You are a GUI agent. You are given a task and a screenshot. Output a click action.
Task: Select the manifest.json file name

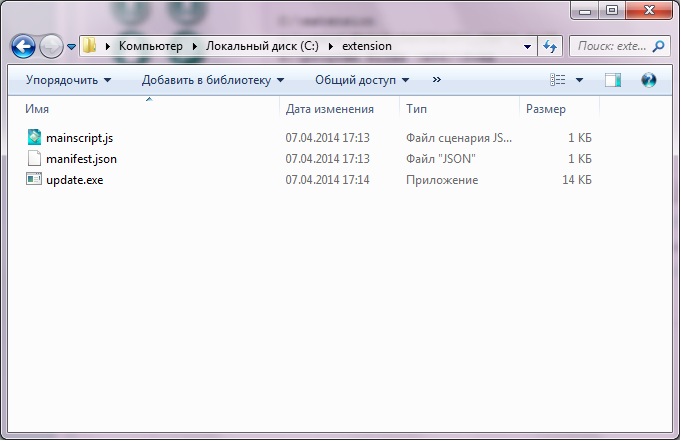coord(81,159)
